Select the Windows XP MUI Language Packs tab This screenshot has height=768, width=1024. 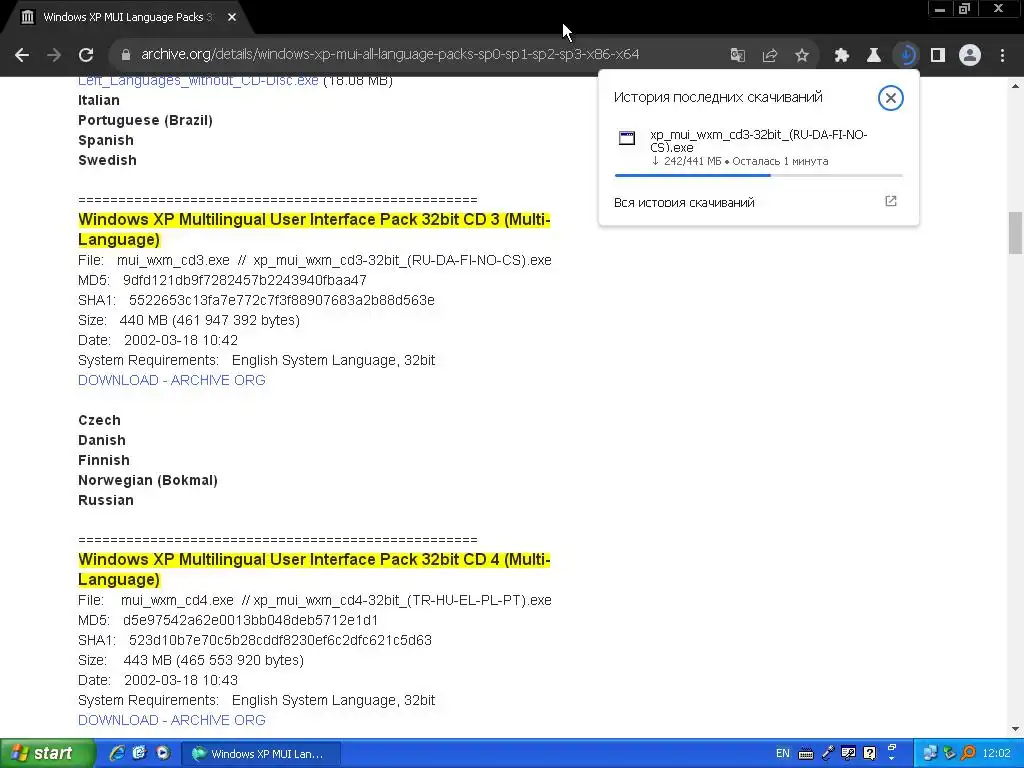point(127,17)
